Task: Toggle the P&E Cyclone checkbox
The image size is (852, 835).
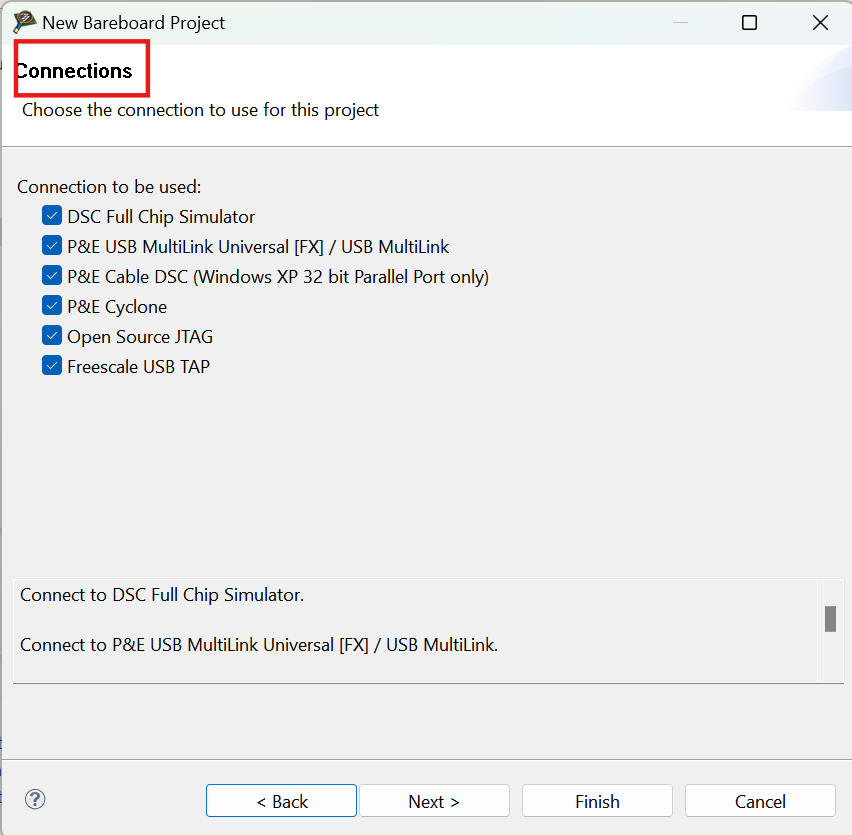Action: (x=51, y=305)
